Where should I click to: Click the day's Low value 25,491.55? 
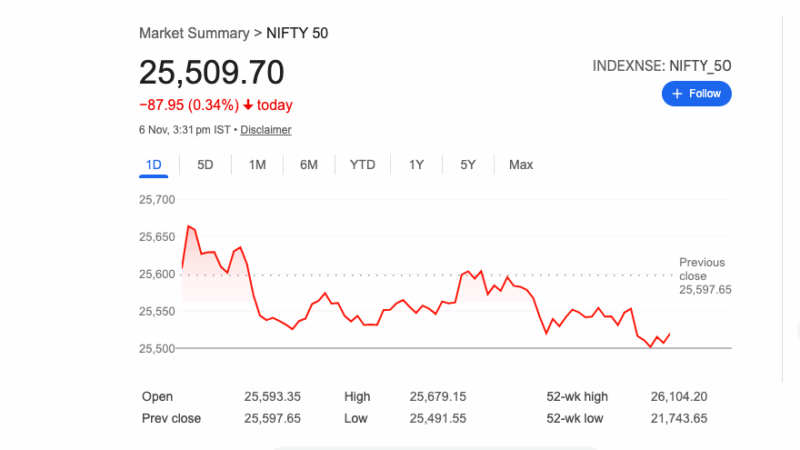click(x=438, y=418)
